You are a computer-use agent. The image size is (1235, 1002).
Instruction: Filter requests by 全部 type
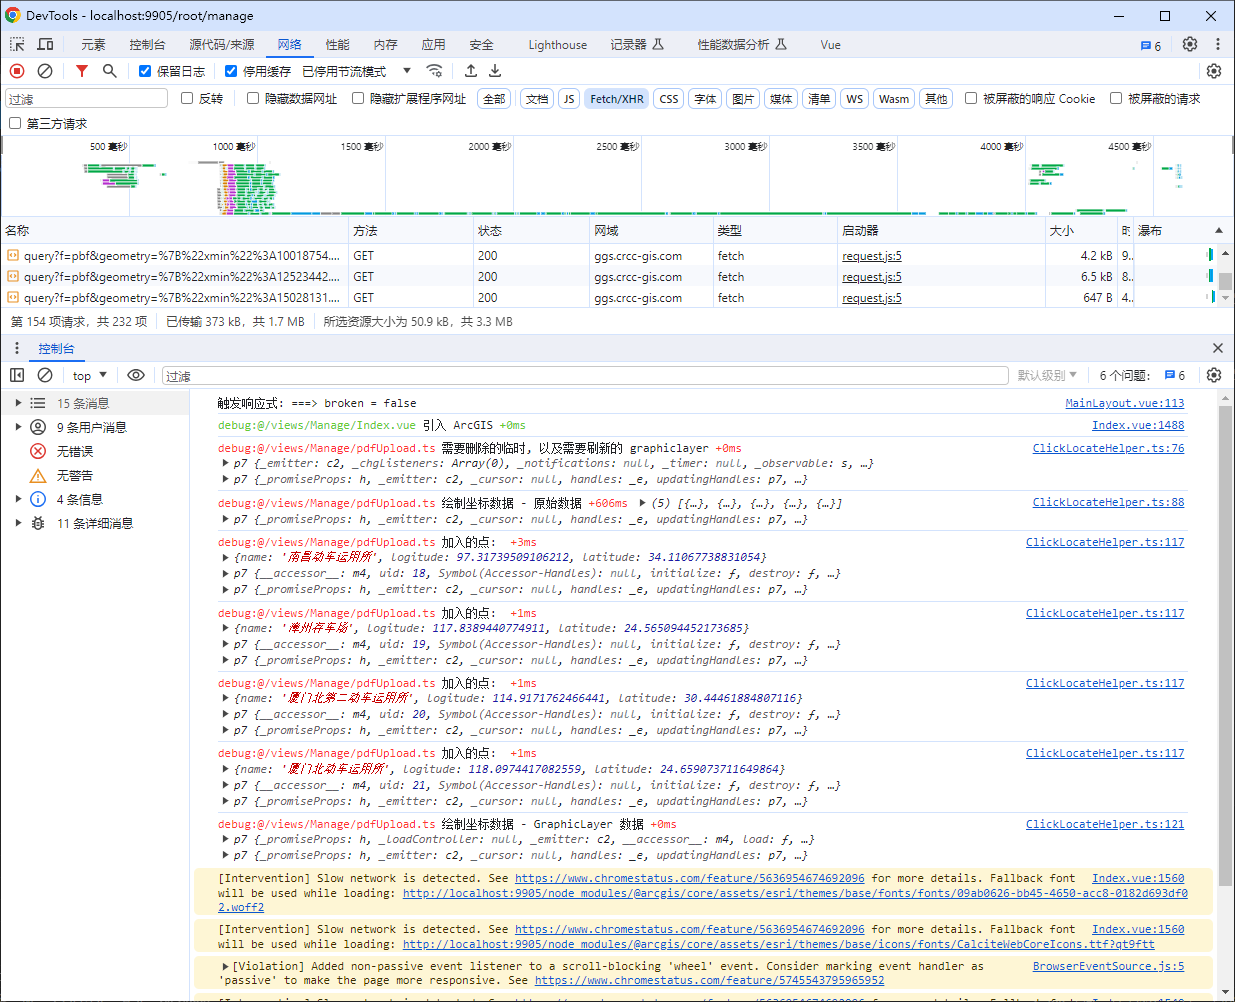495,98
